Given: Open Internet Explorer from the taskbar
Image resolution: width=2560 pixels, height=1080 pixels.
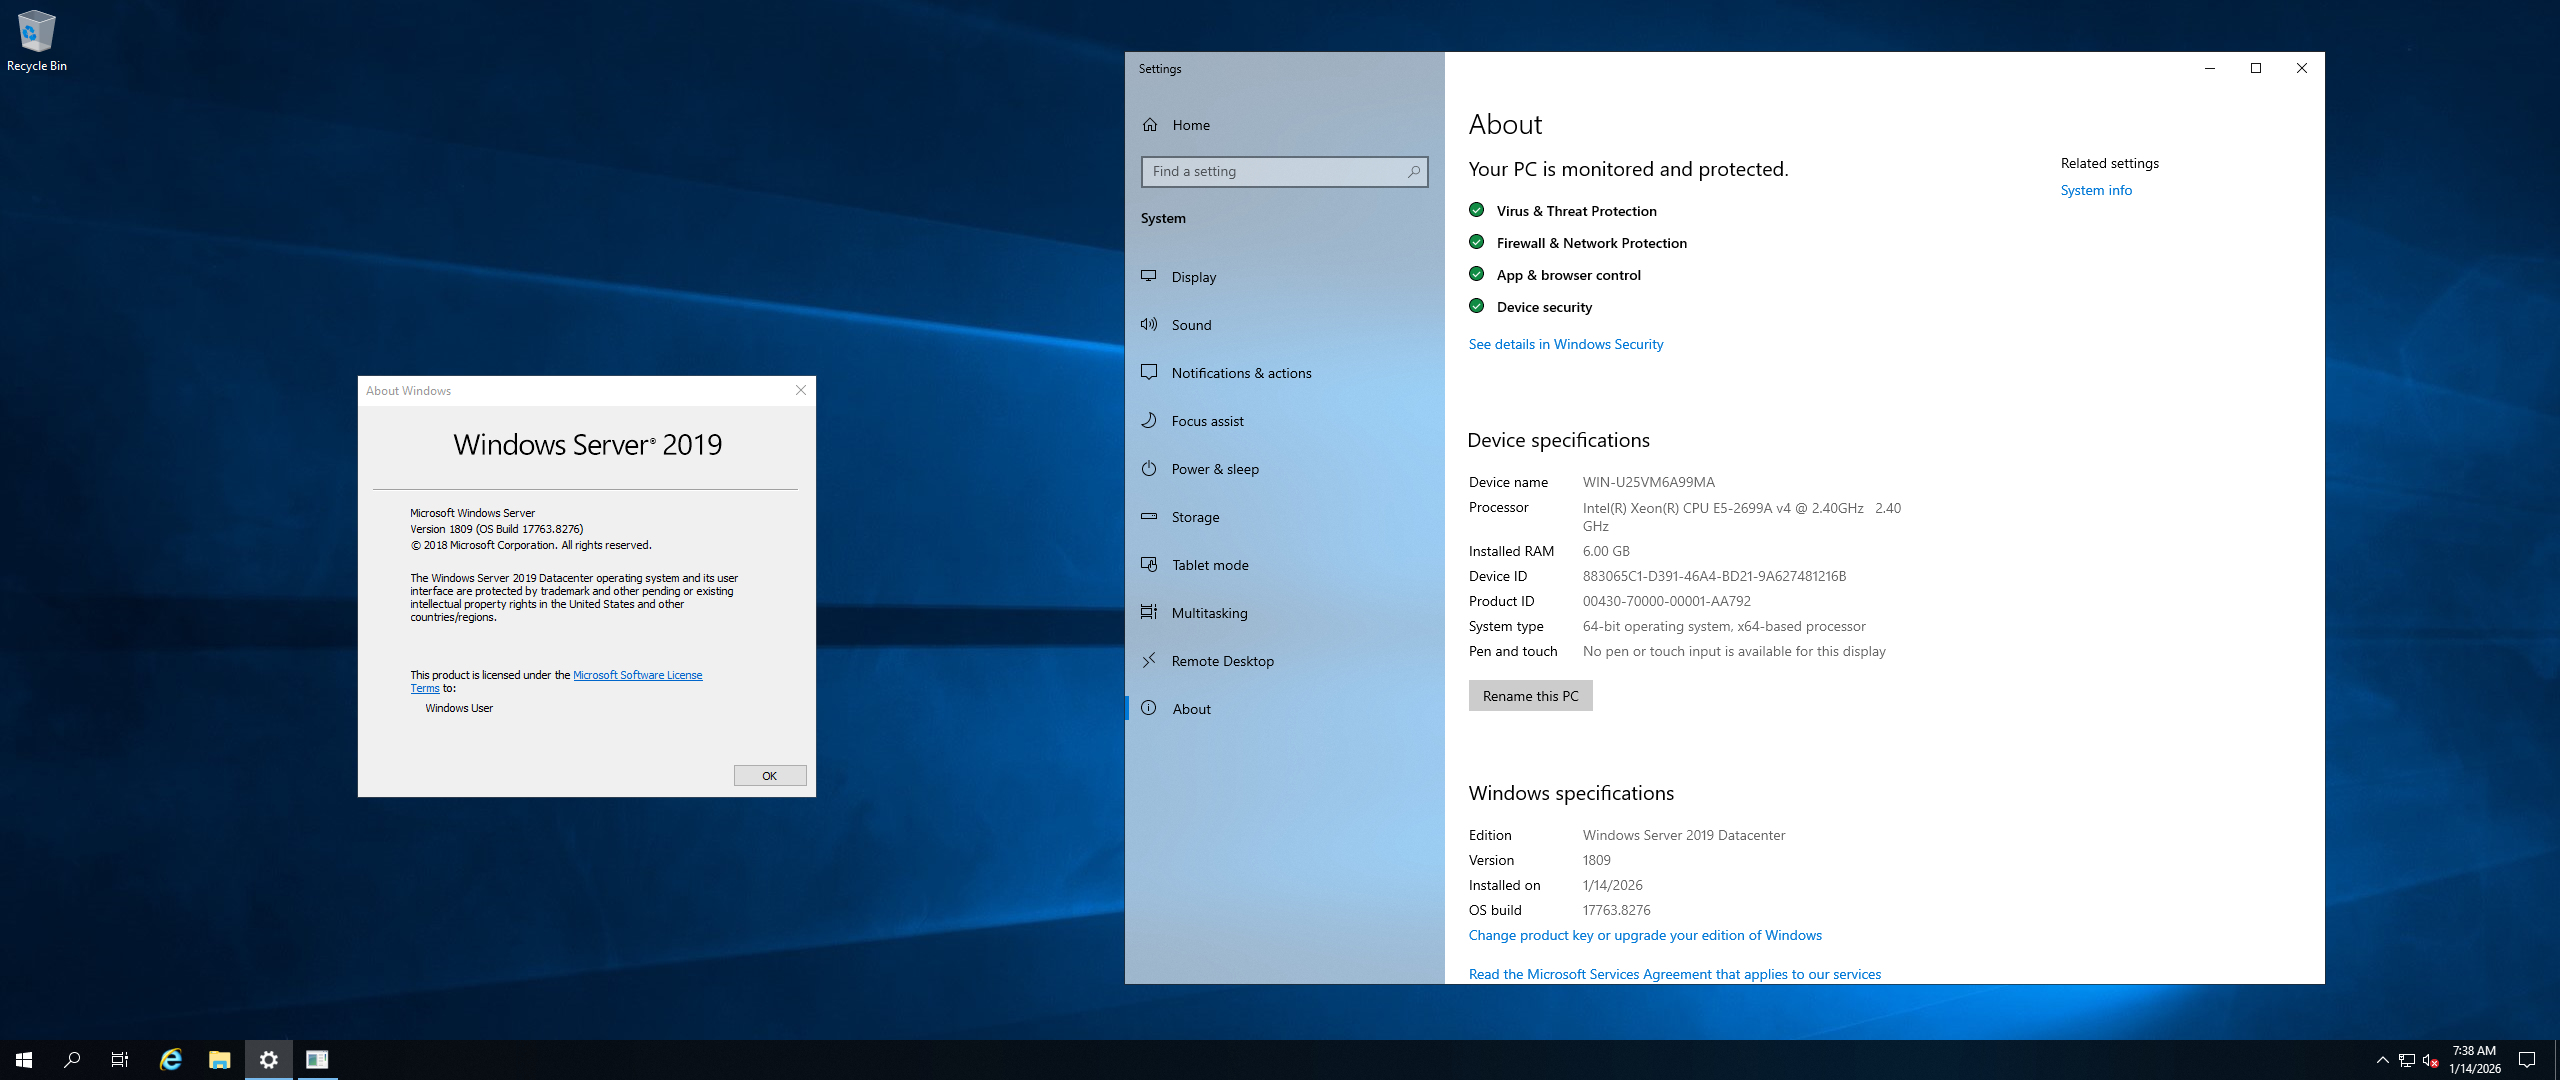Looking at the screenshot, I should click(x=171, y=1060).
